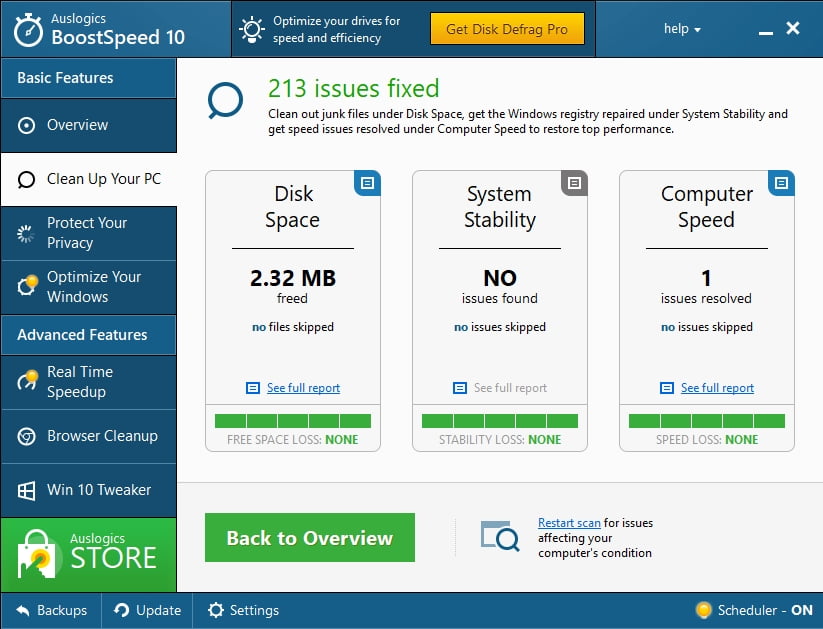Click Get Disk Defrag Pro button
823x629 pixels.
(507, 29)
